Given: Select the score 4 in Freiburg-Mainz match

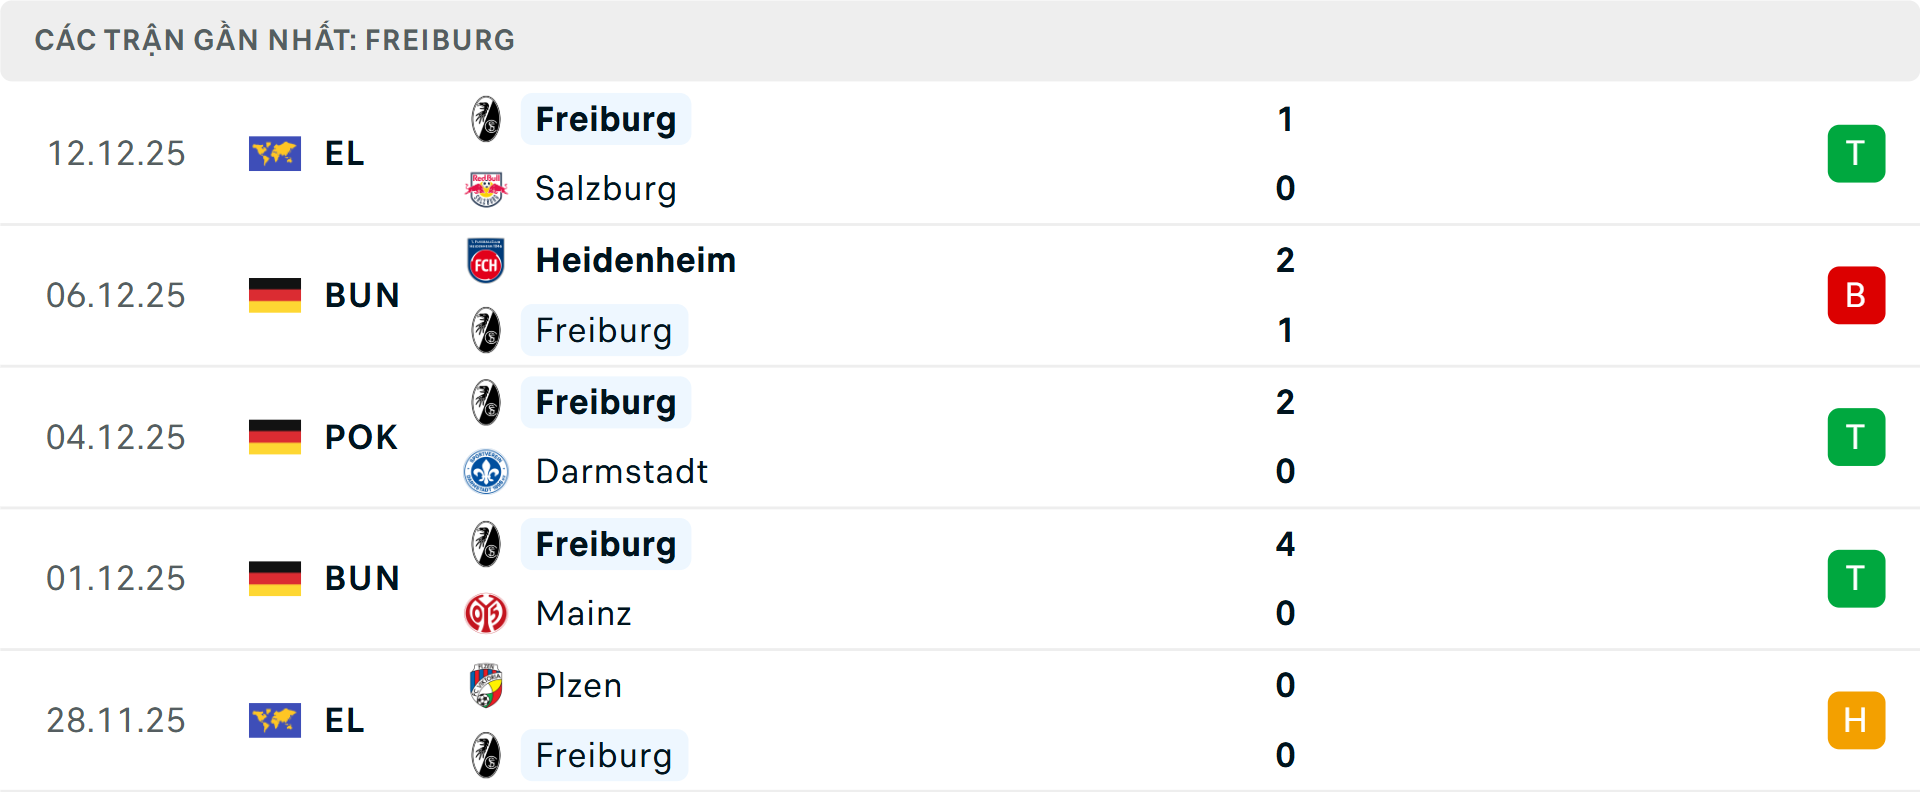Looking at the screenshot, I should point(1286,545).
